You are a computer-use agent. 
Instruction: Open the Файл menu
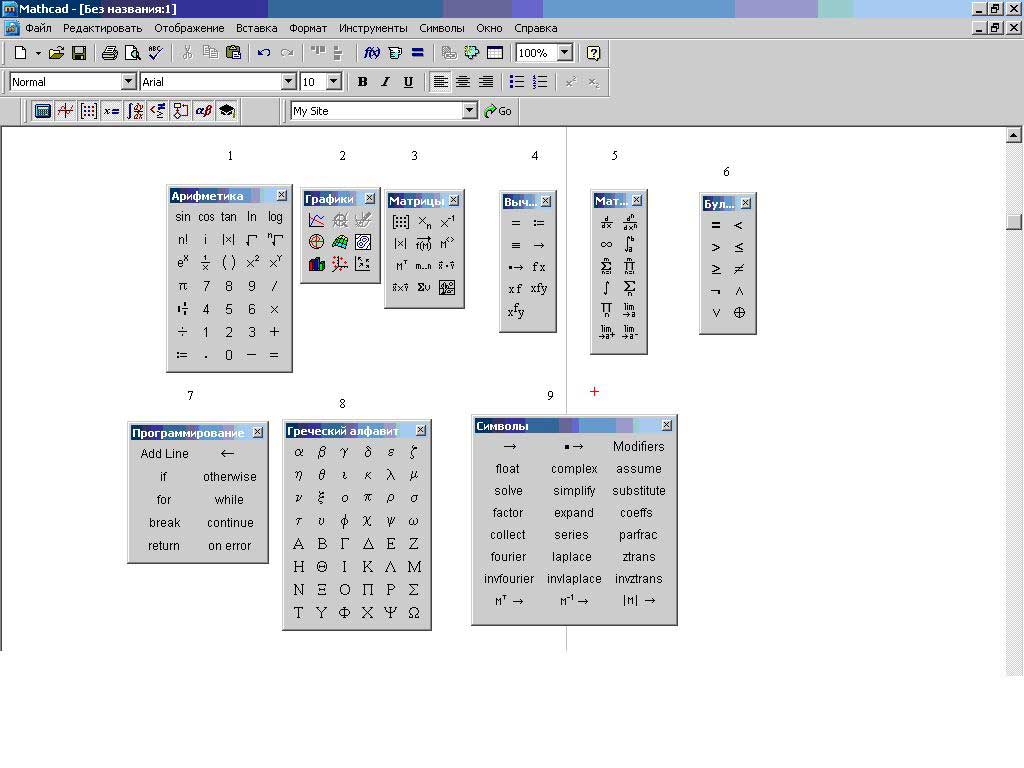click(x=39, y=28)
